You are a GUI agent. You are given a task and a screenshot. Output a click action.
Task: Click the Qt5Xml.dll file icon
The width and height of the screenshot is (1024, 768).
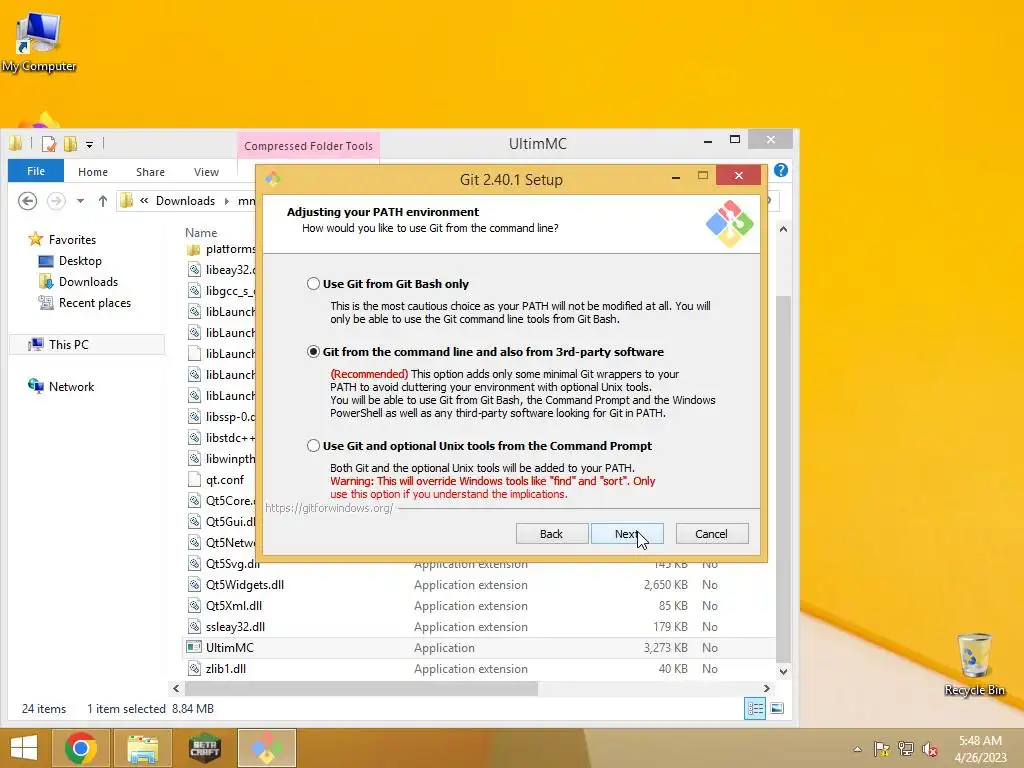[194, 605]
